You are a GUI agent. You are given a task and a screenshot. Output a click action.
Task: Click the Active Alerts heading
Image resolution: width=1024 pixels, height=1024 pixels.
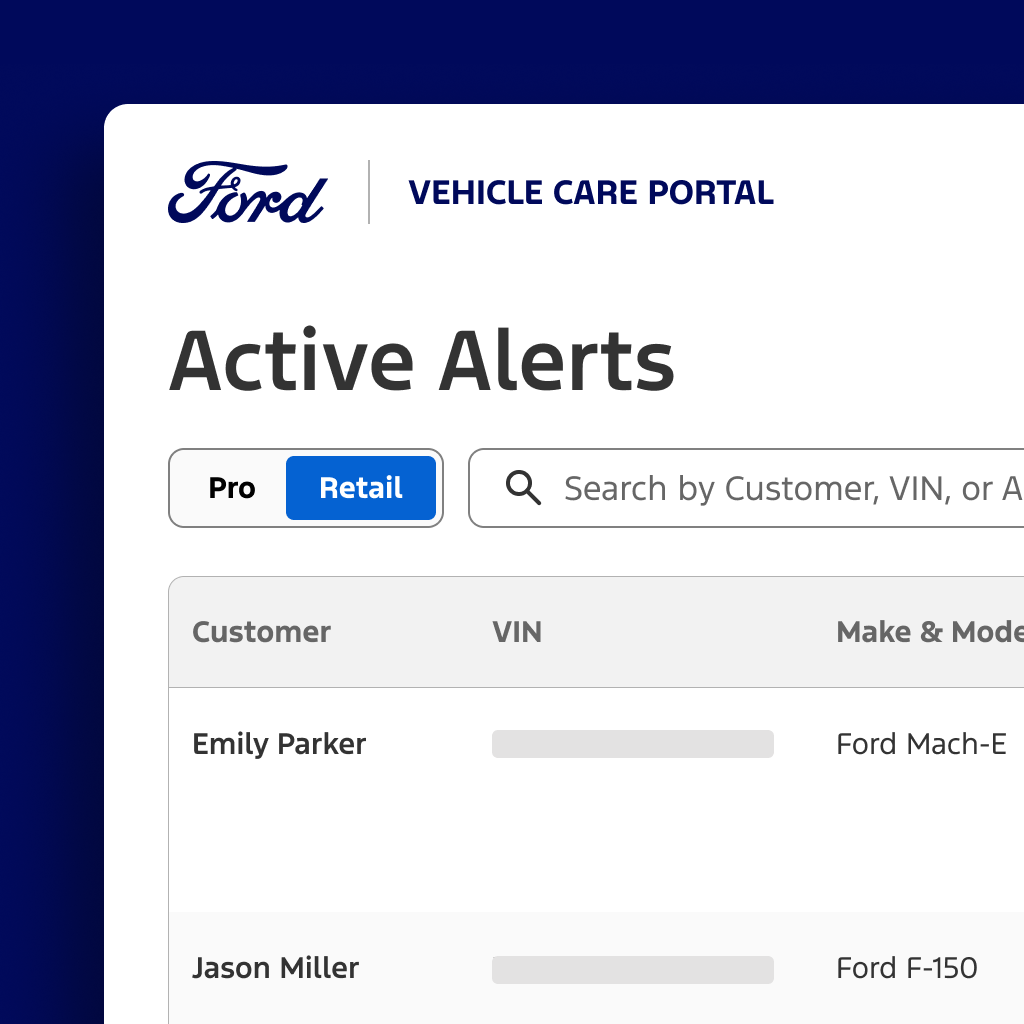[x=422, y=360]
